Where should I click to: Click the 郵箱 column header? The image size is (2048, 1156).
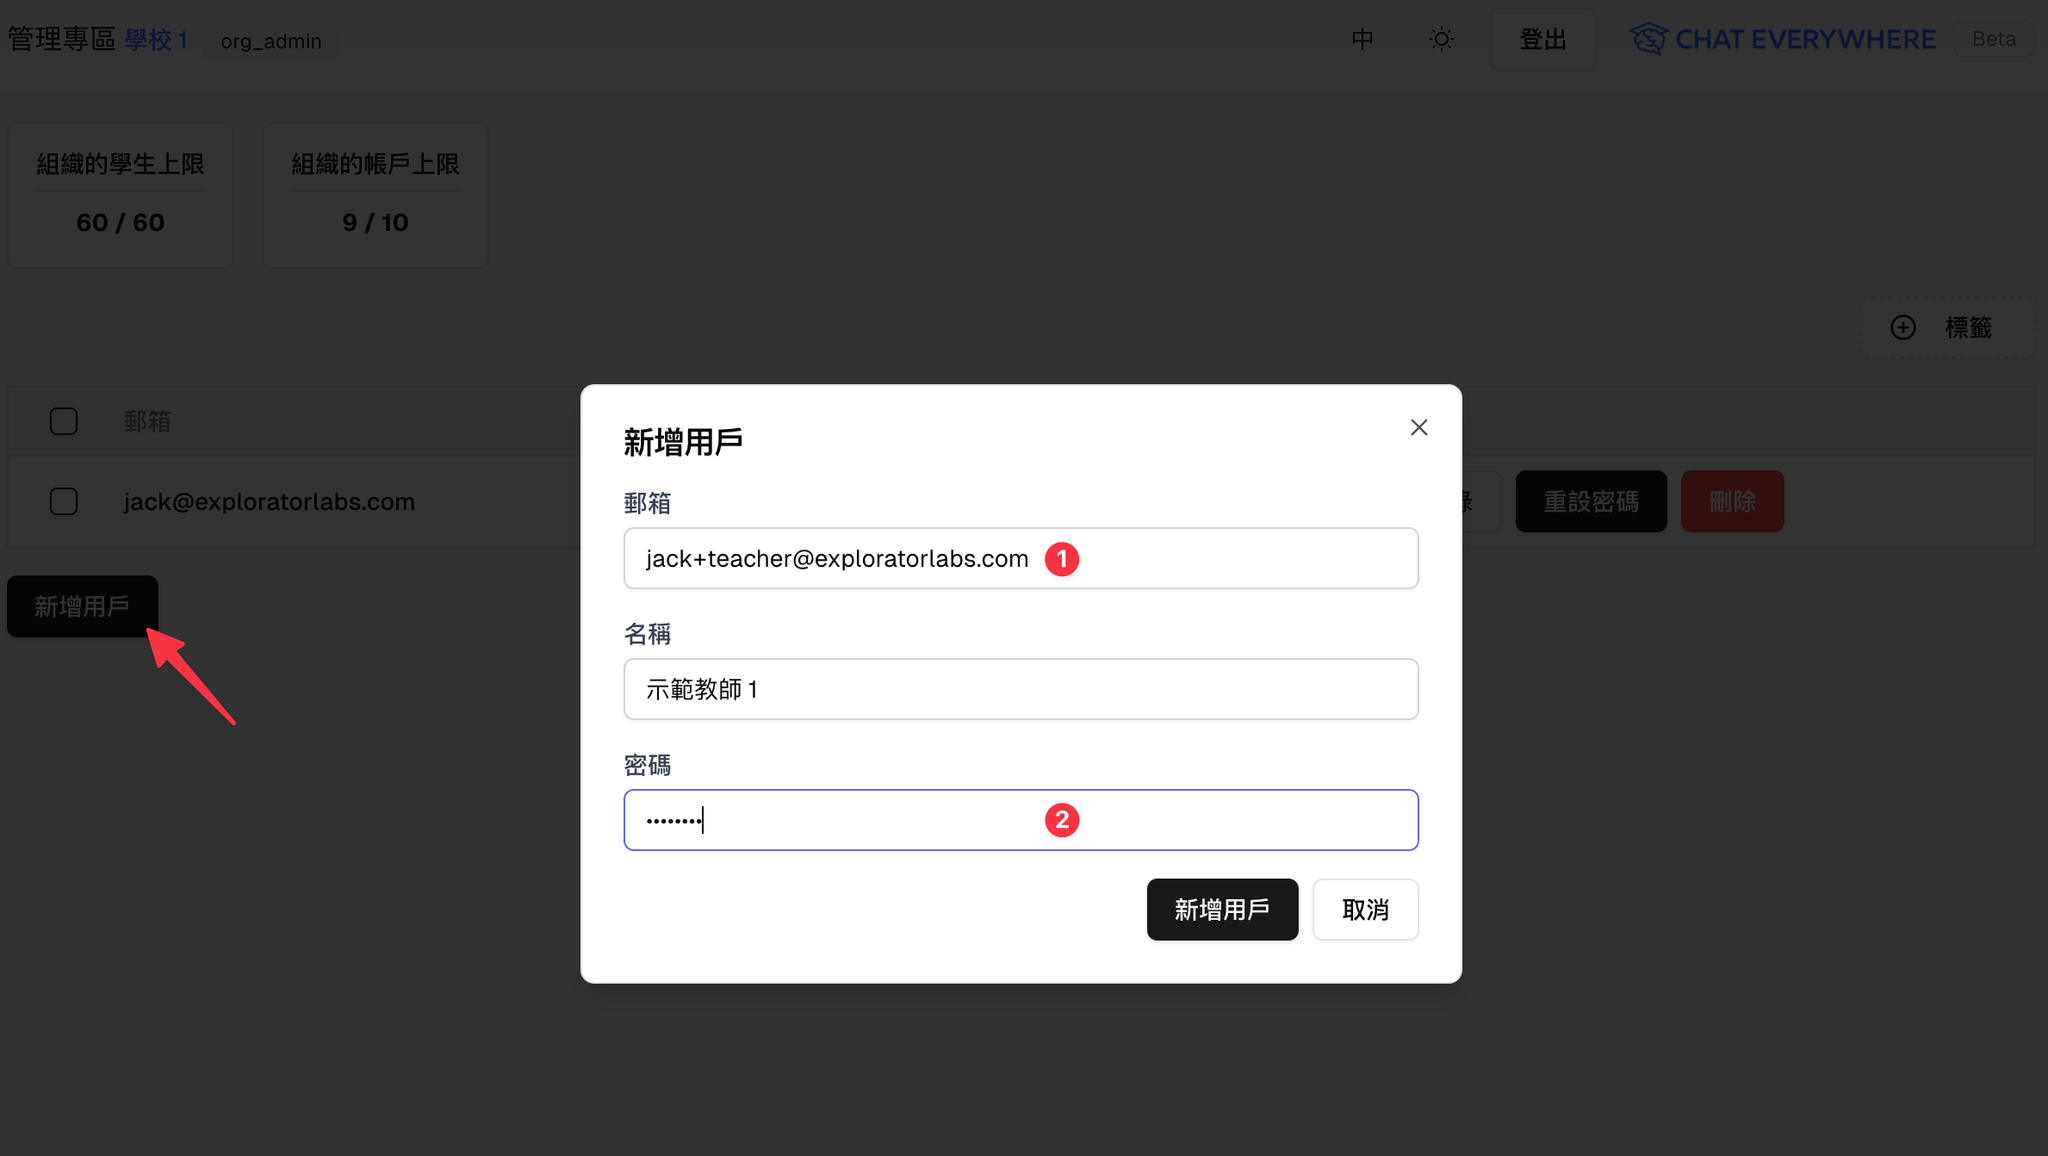147,421
